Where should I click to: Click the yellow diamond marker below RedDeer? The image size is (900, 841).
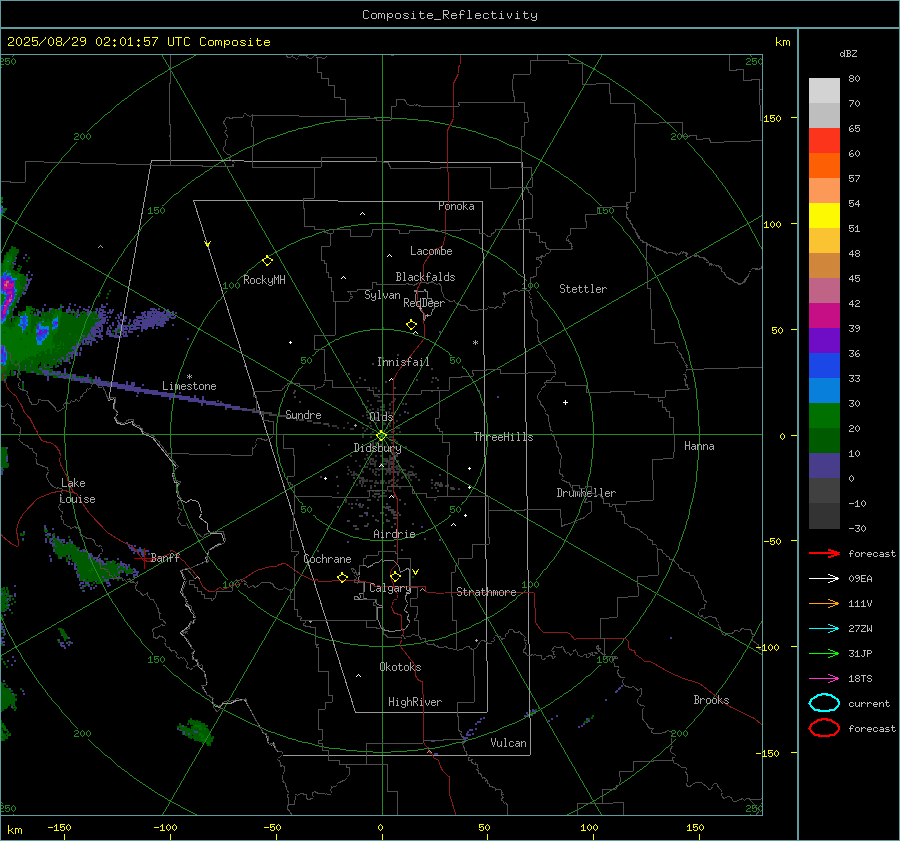click(x=412, y=325)
